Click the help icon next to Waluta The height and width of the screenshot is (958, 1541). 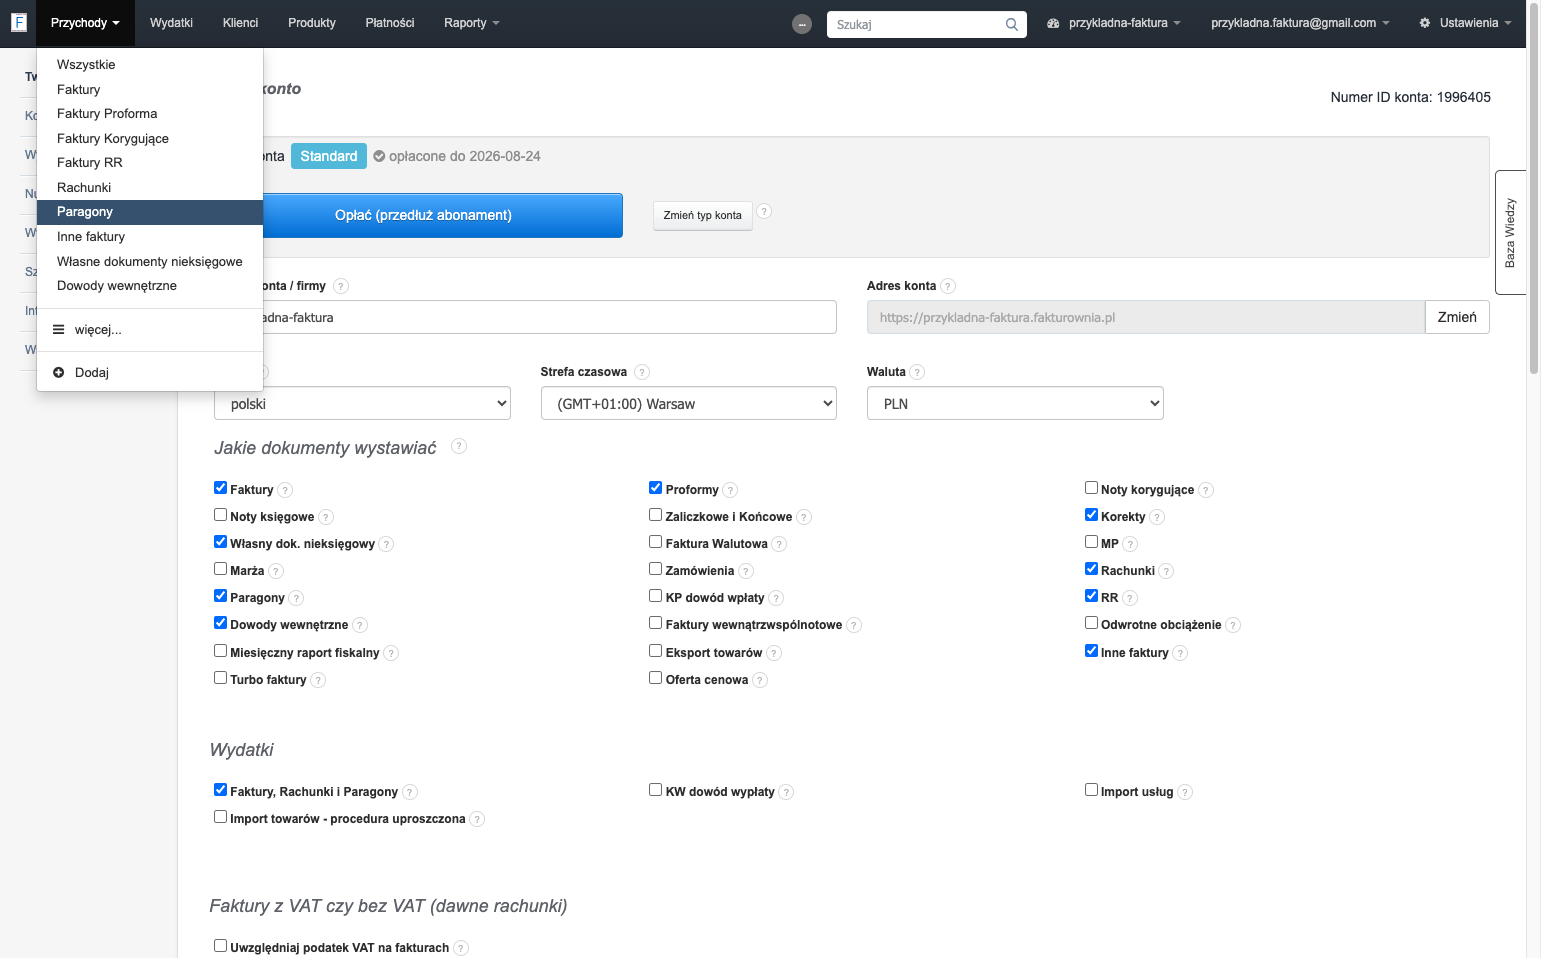[917, 372]
